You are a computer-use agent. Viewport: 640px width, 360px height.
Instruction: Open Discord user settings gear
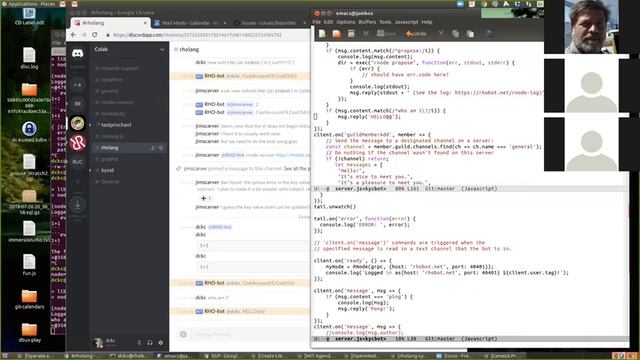161,343
